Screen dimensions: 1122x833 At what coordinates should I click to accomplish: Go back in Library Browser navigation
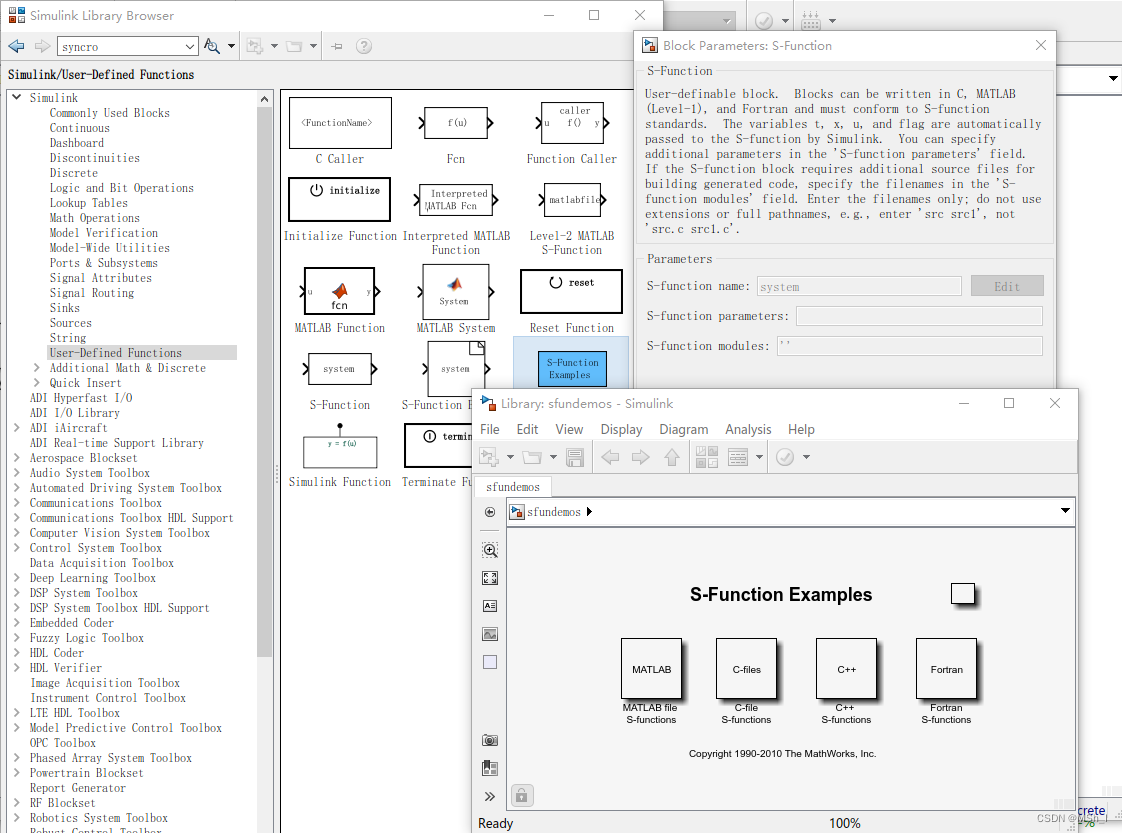coord(16,47)
